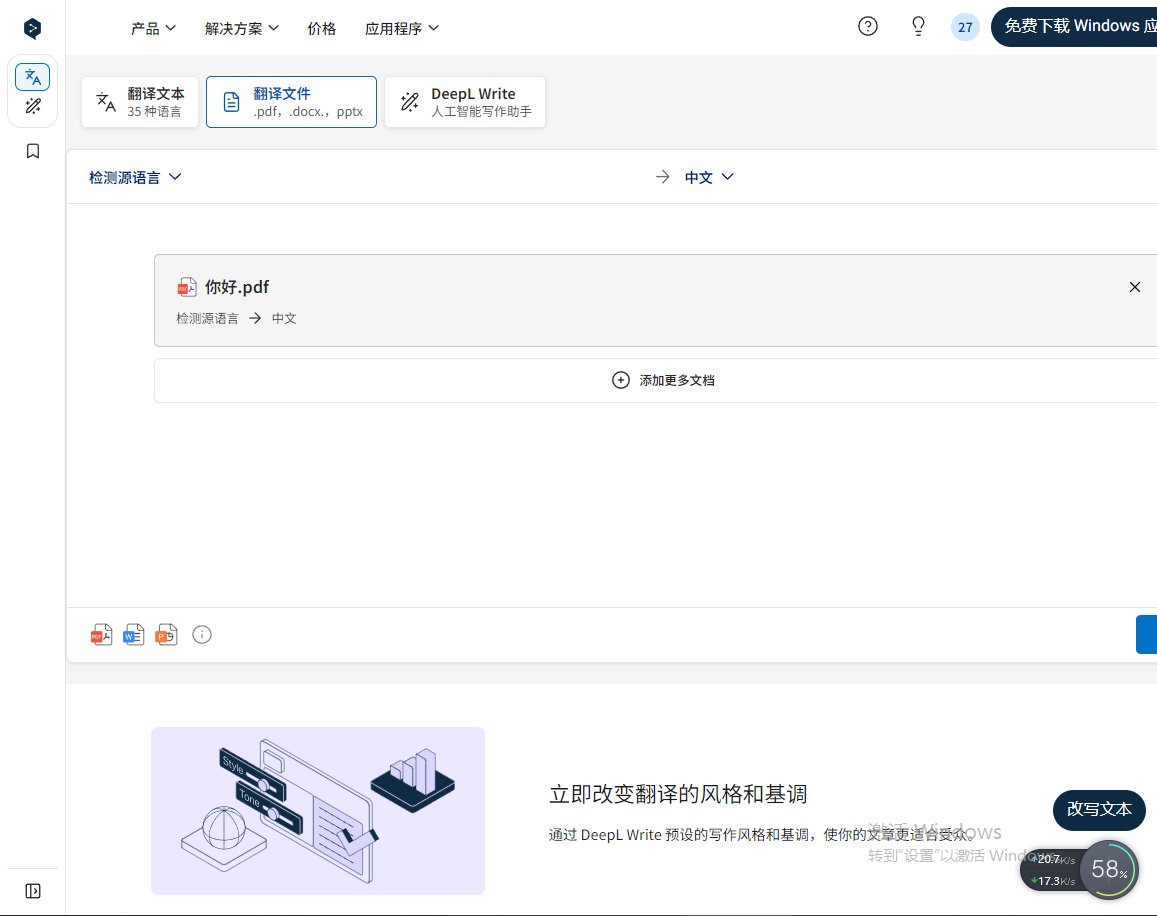This screenshot has width=1157, height=916.
Task: Click the plus icon to add documents
Action: tap(621, 380)
